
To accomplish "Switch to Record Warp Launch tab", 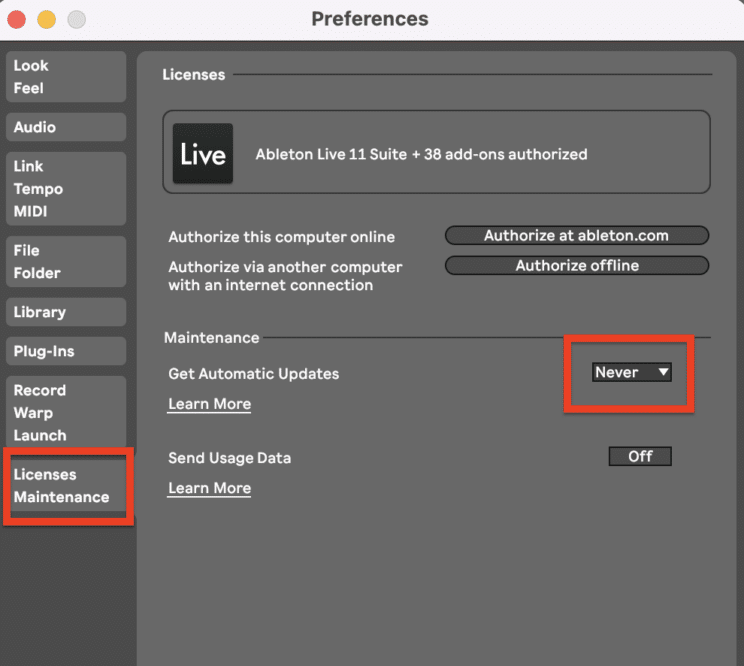I will (66, 413).
